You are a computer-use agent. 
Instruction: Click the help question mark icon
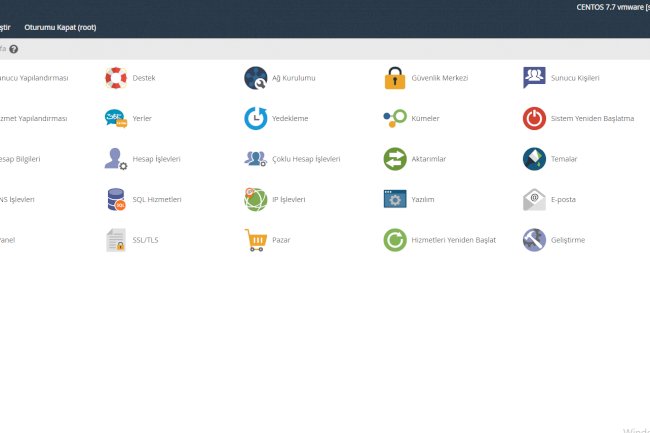pyautogui.click(x=14, y=49)
